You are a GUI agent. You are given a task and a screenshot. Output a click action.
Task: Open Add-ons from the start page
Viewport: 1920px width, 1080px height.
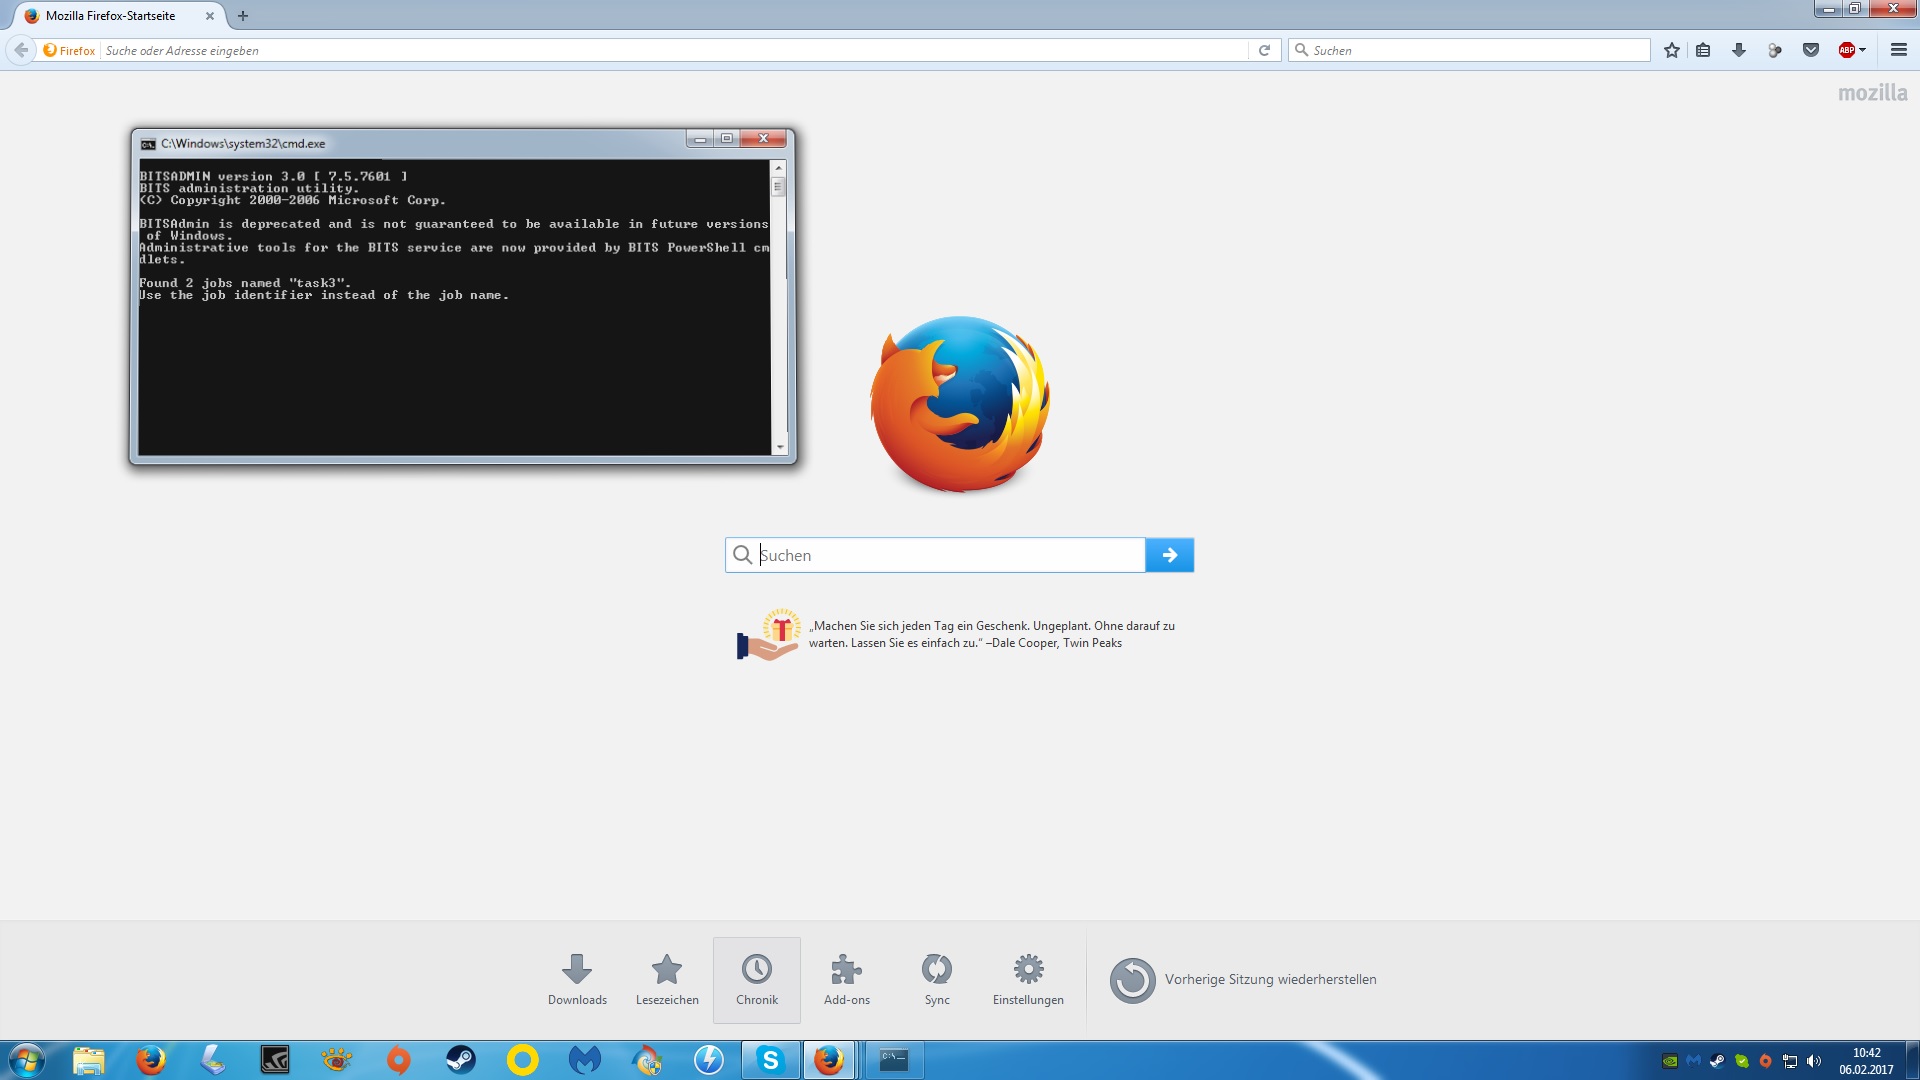(846, 979)
